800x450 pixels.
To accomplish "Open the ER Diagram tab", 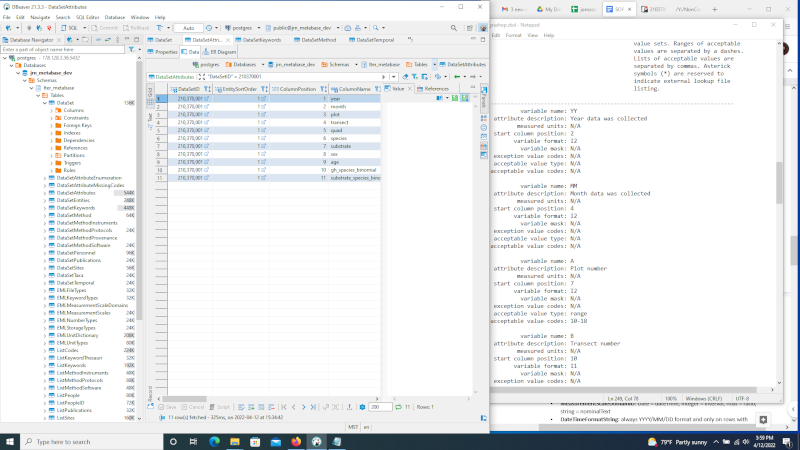I will point(219,51).
